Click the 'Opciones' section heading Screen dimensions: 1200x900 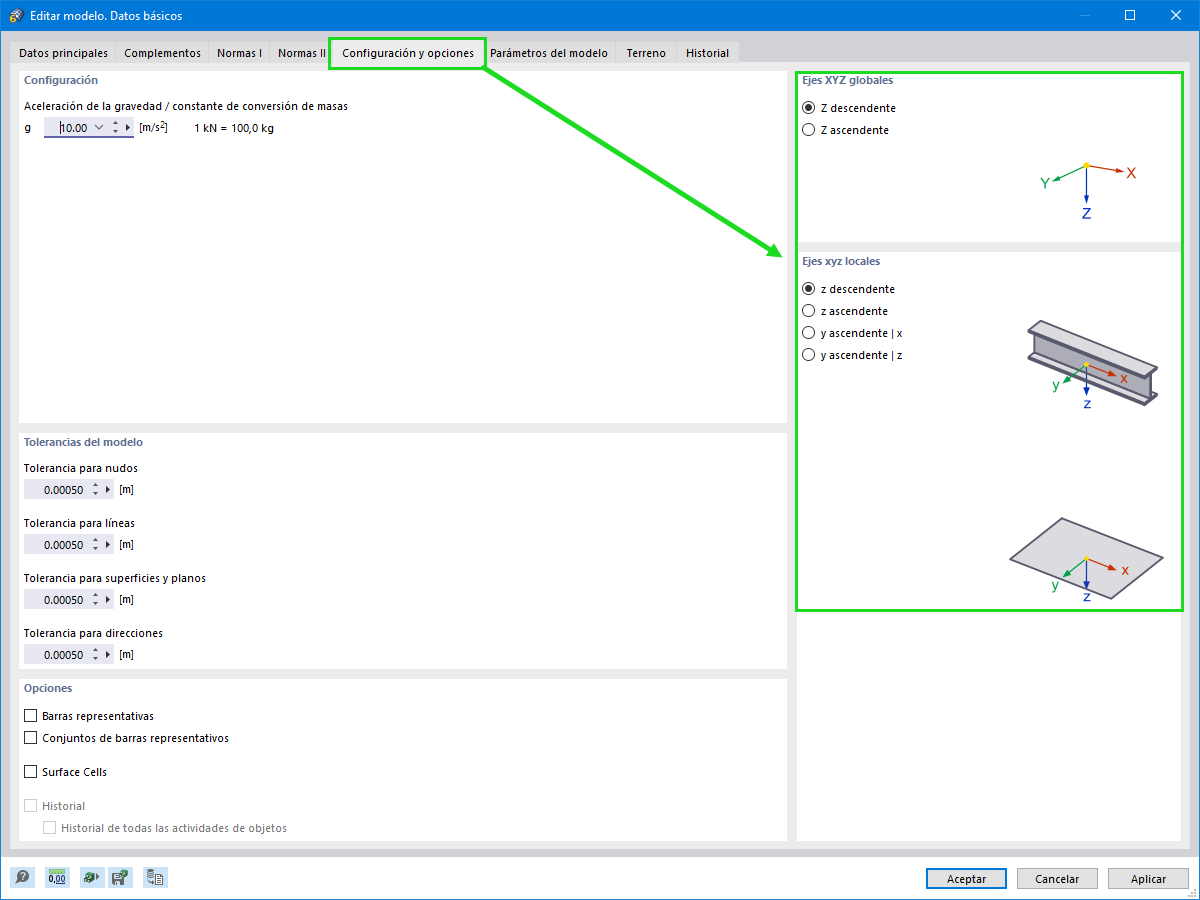(x=48, y=688)
